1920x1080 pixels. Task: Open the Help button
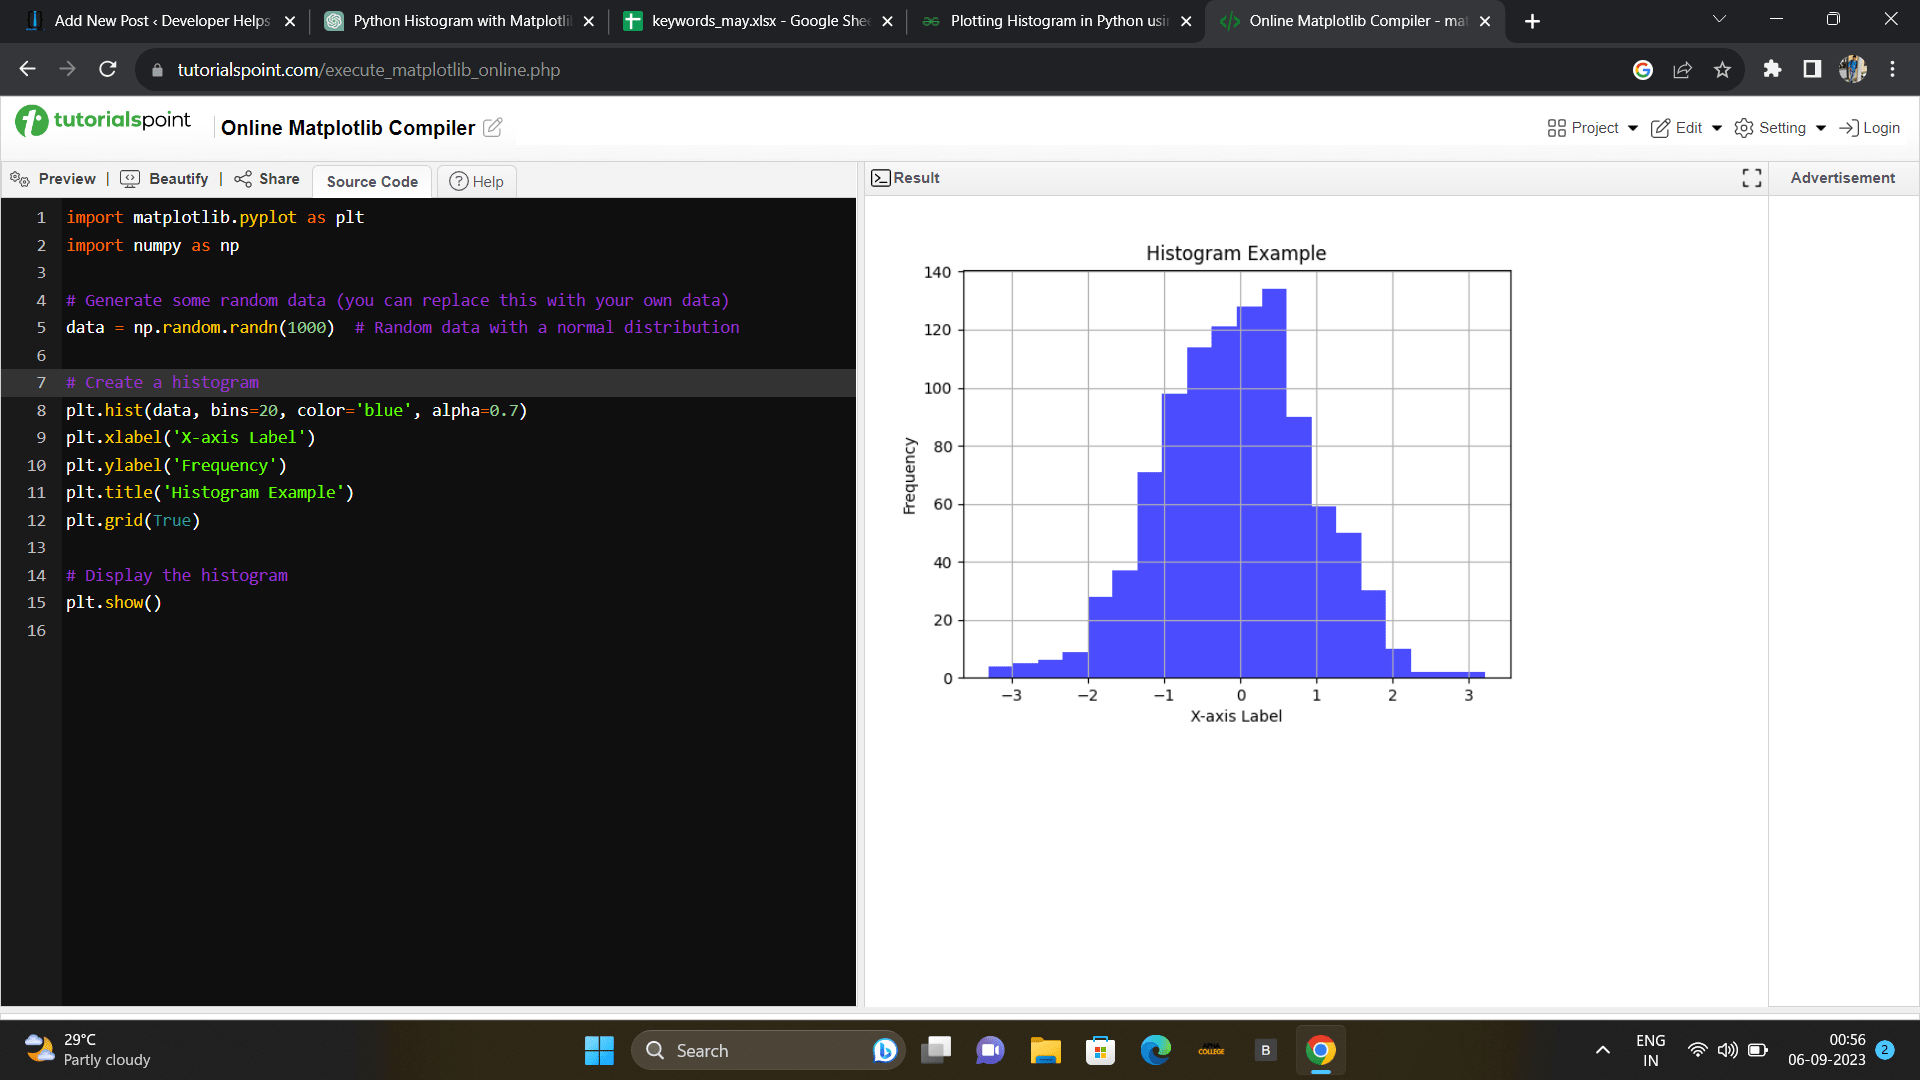click(476, 182)
